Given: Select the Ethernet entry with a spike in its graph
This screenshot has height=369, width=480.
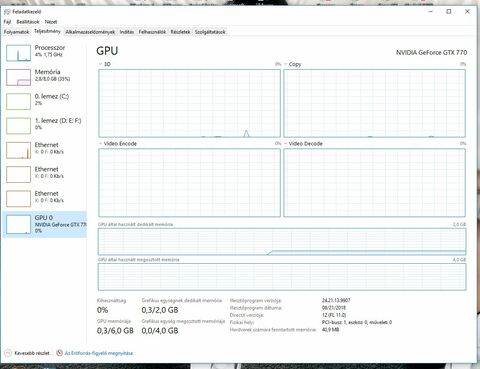Looking at the screenshot, I should pyautogui.click(x=45, y=150).
